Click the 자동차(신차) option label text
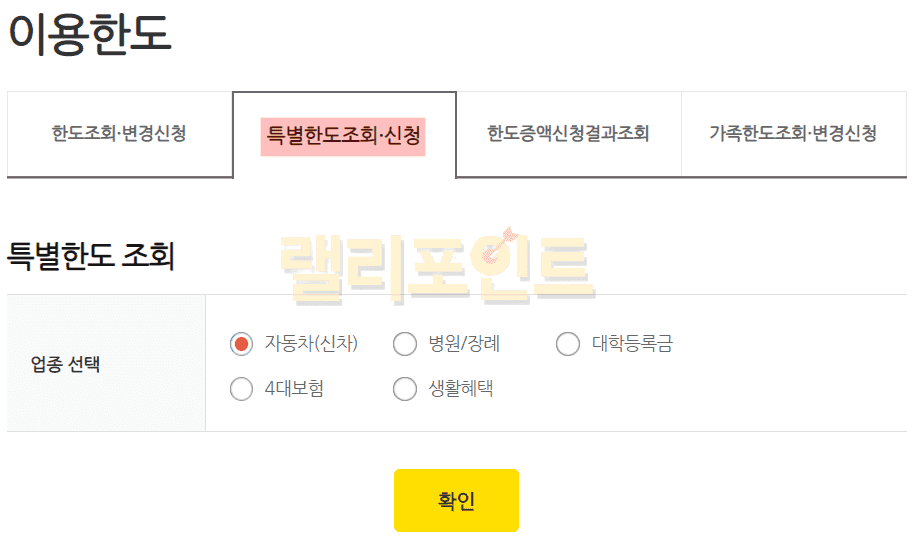914x540 pixels. (311, 344)
